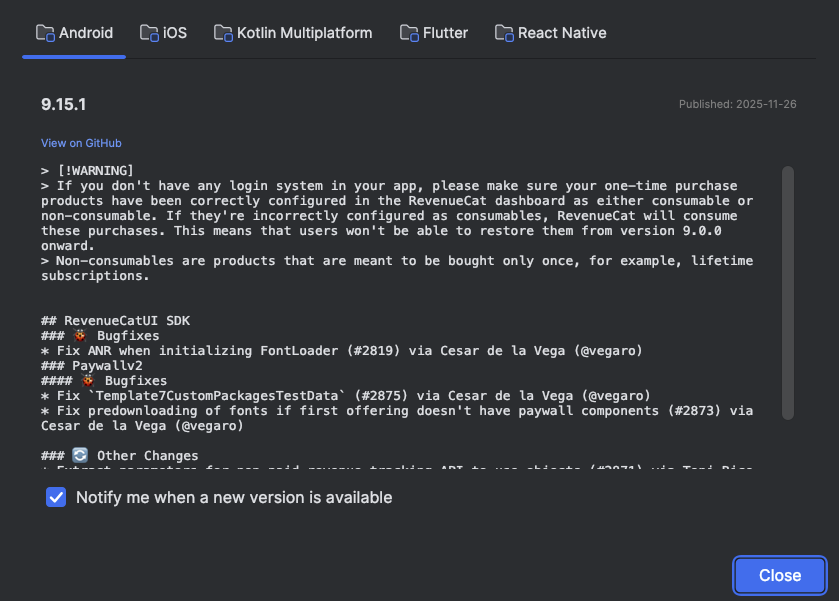Click the folder icon on the Android tab
Image resolution: width=839 pixels, height=601 pixels.
(46, 33)
